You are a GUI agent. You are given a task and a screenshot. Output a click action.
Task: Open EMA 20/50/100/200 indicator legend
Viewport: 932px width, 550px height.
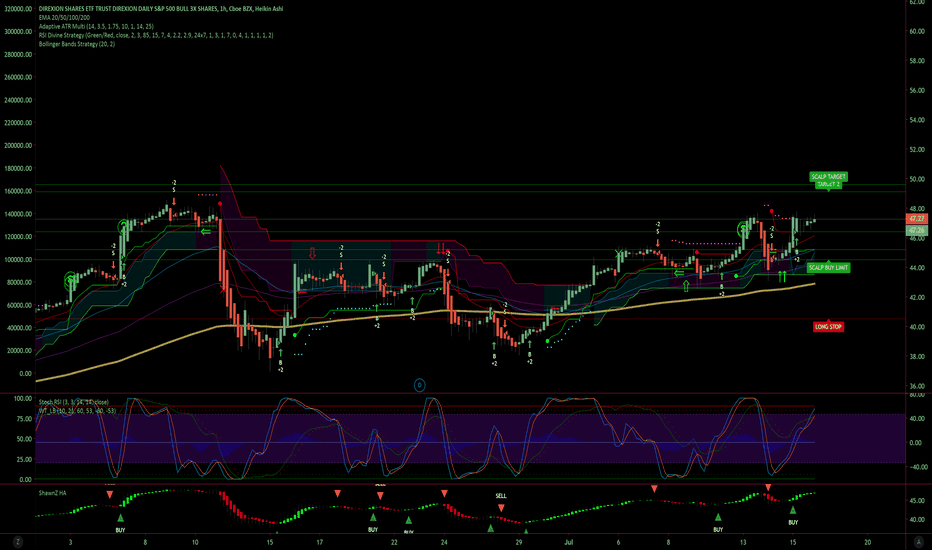click(64, 18)
